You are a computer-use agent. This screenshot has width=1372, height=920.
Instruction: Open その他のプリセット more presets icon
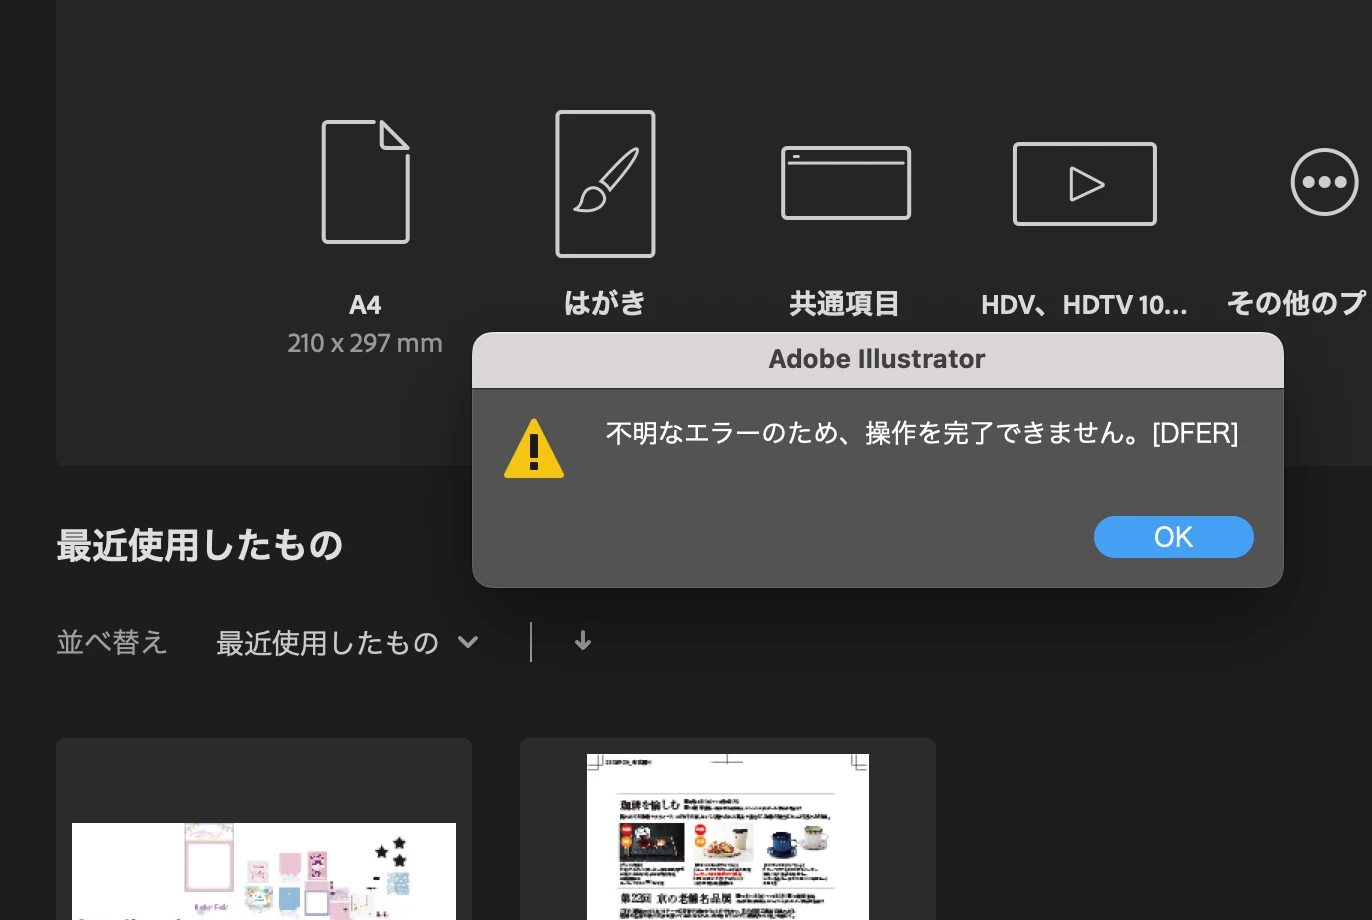pyautogui.click(x=1324, y=182)
